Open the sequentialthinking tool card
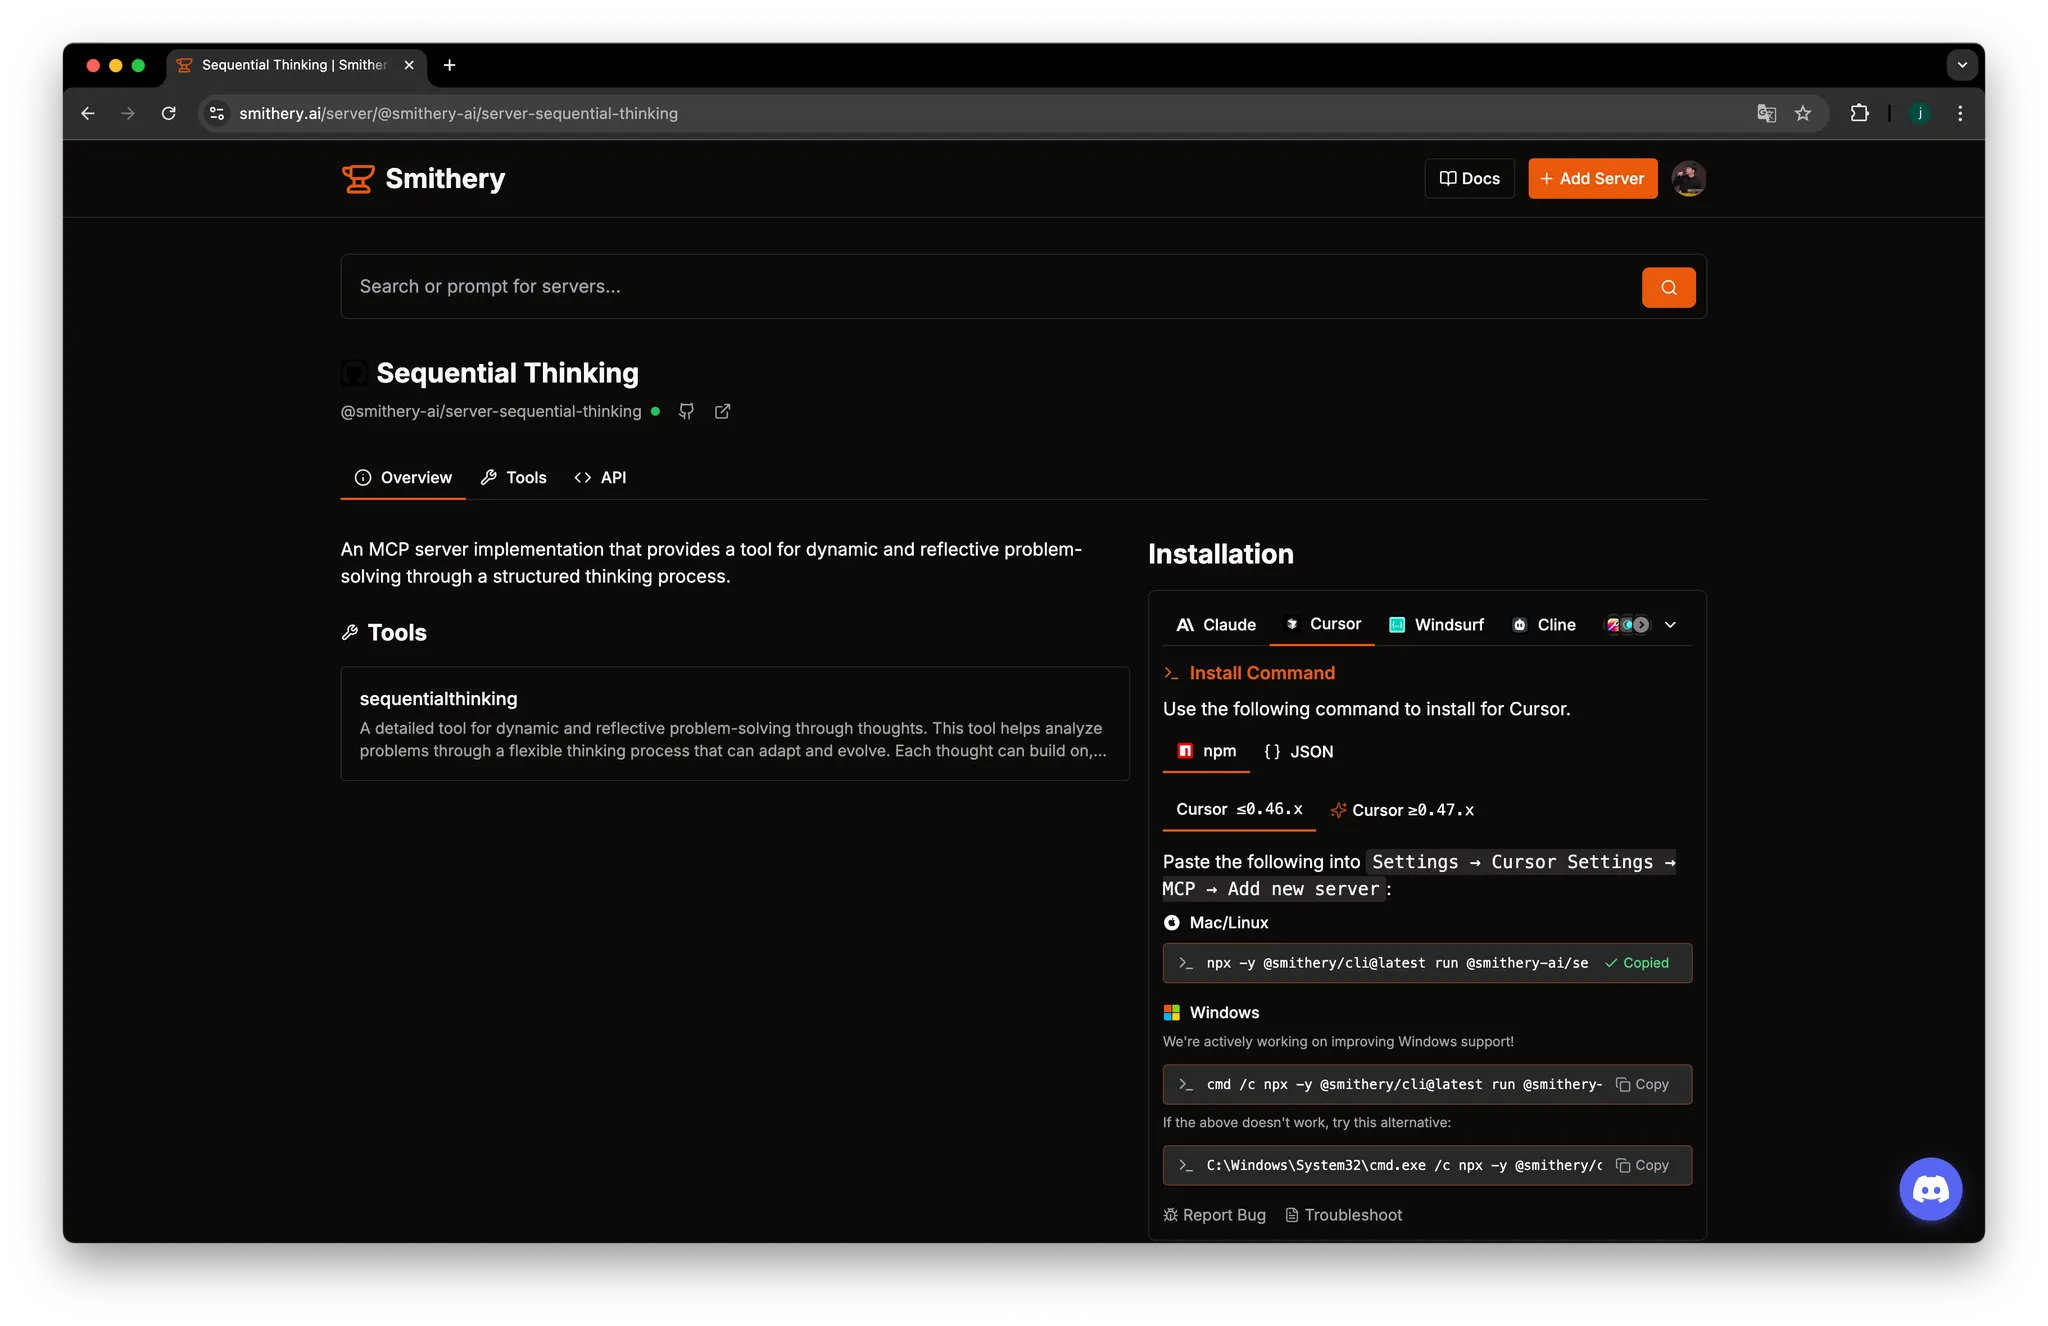This screenshot has width=2048, height=1326. pos(735,724)
